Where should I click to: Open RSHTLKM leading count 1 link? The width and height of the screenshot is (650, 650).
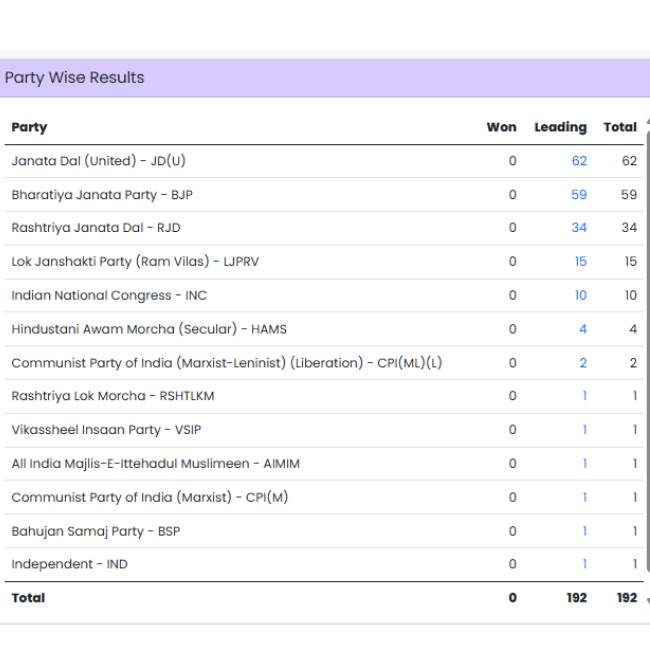[585, 396]
